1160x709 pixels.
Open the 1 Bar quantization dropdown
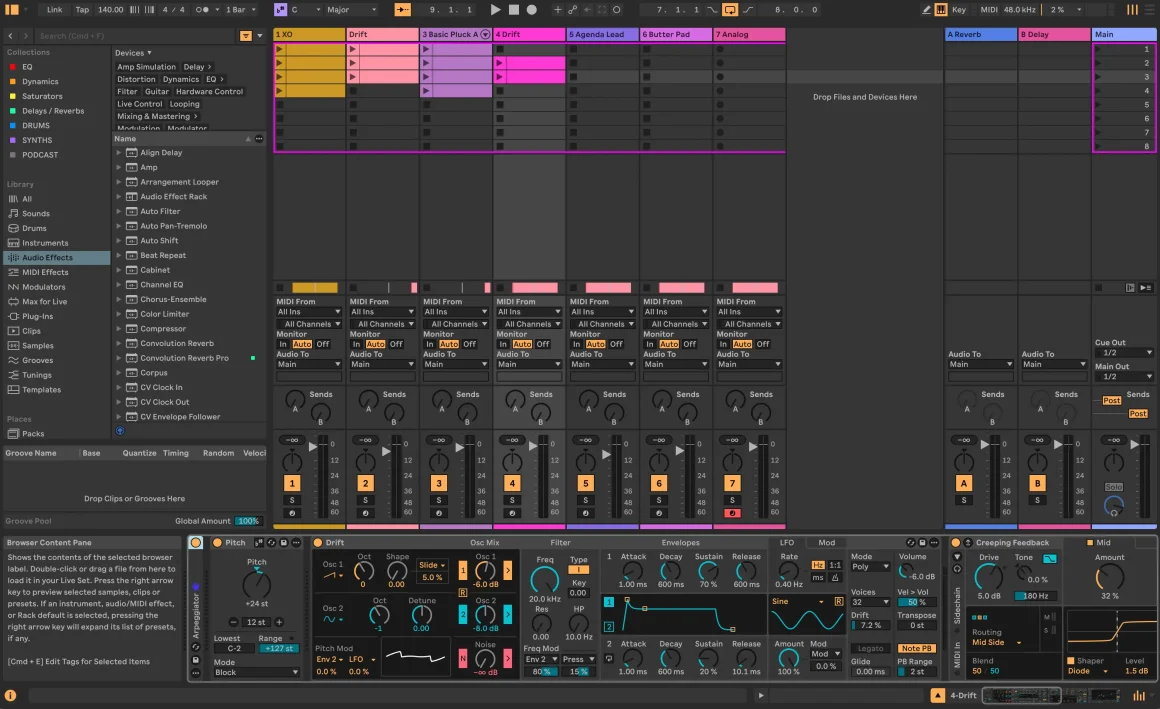click(x=240, y=9)
